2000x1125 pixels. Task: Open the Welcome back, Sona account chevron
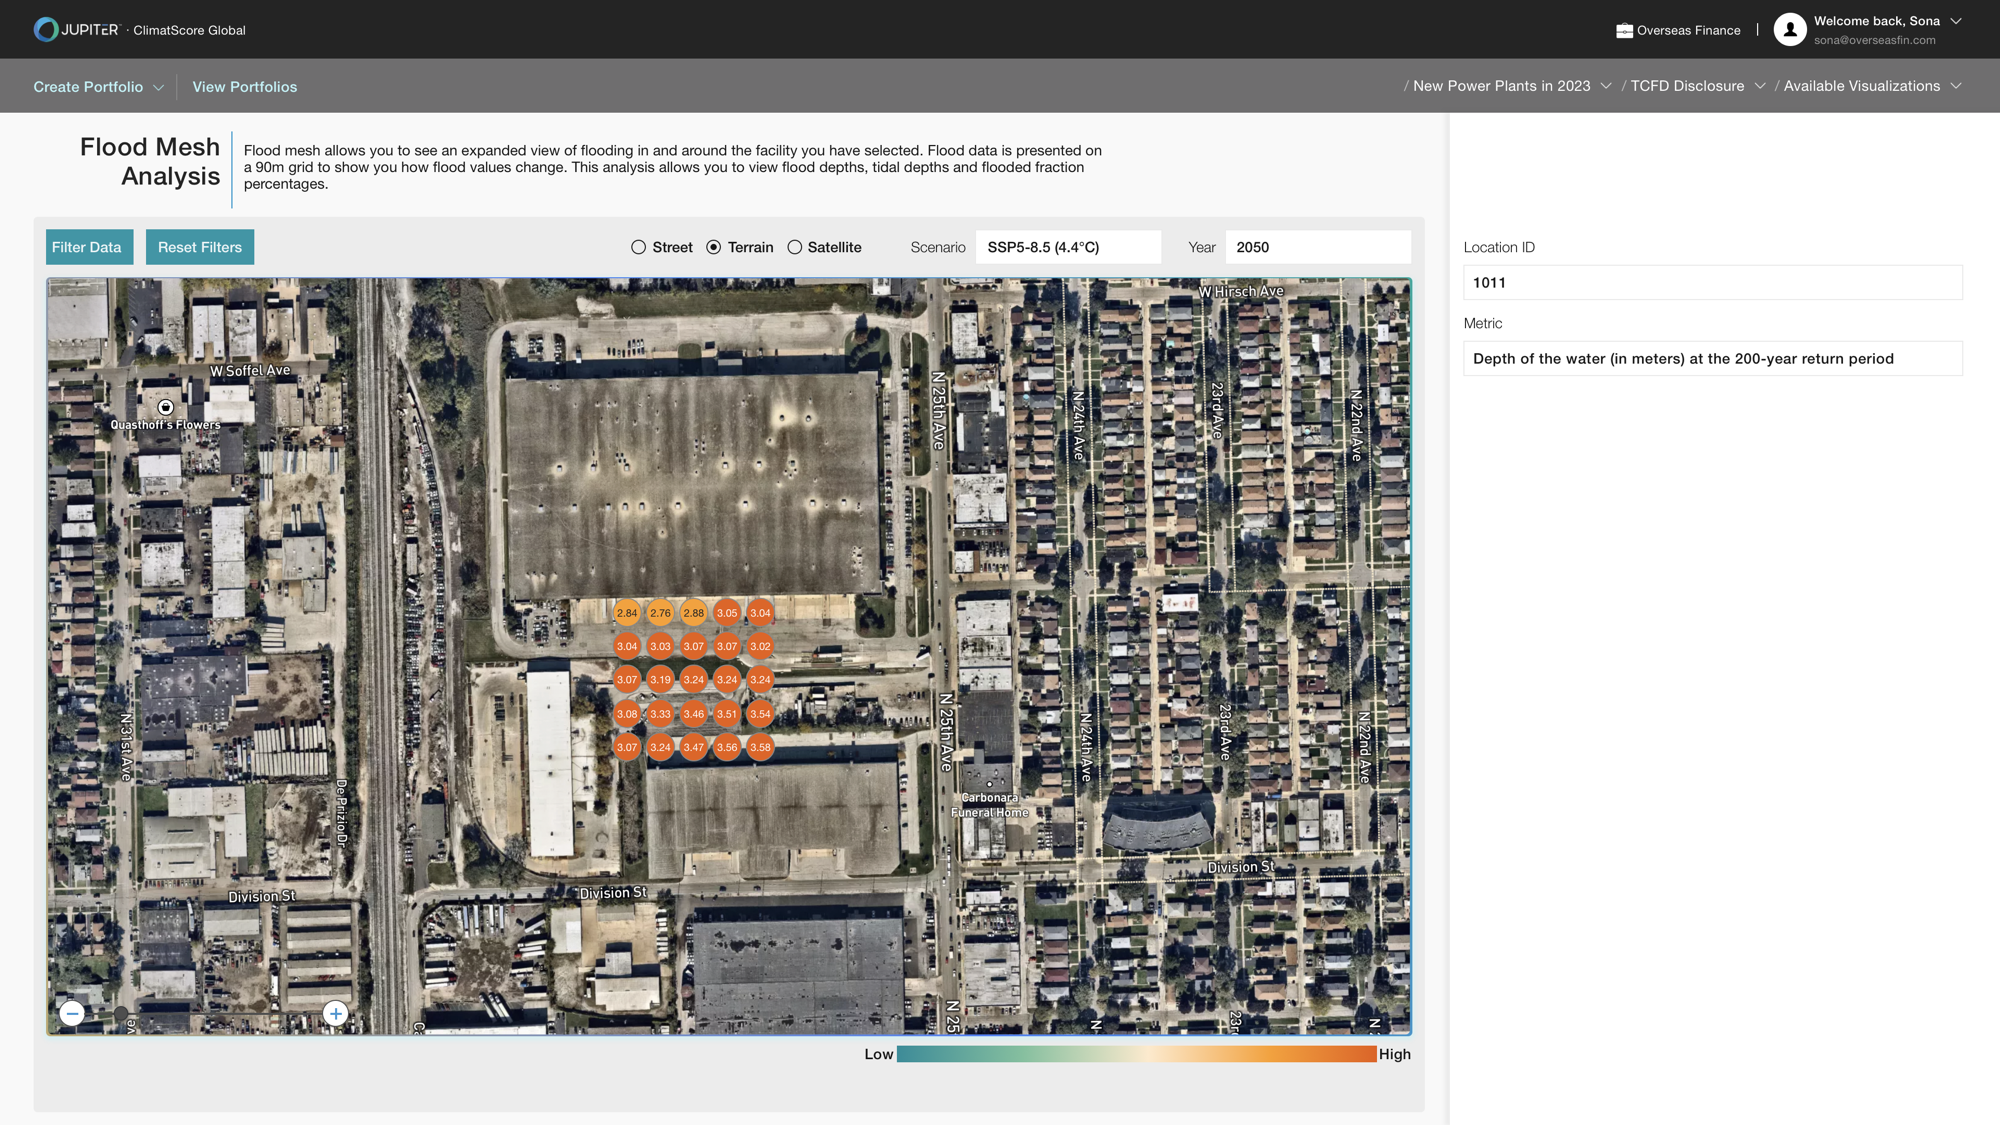1956,21
